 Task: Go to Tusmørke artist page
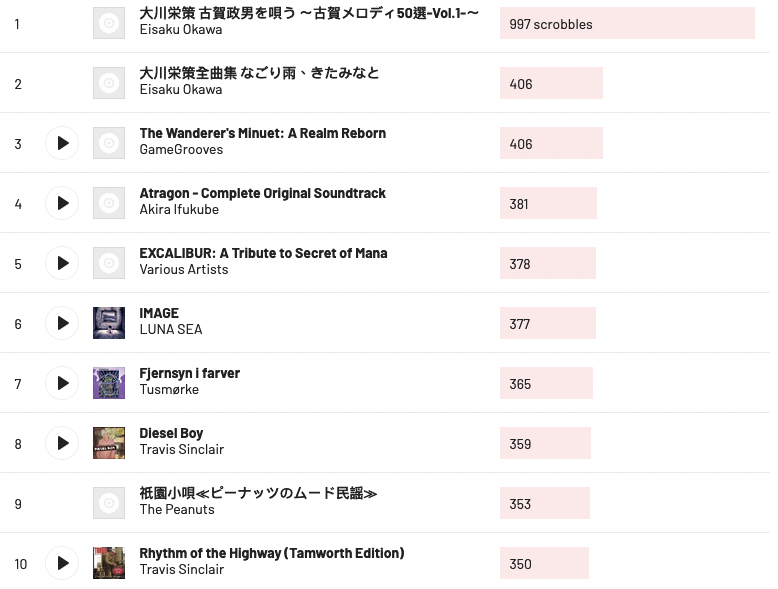169,390
